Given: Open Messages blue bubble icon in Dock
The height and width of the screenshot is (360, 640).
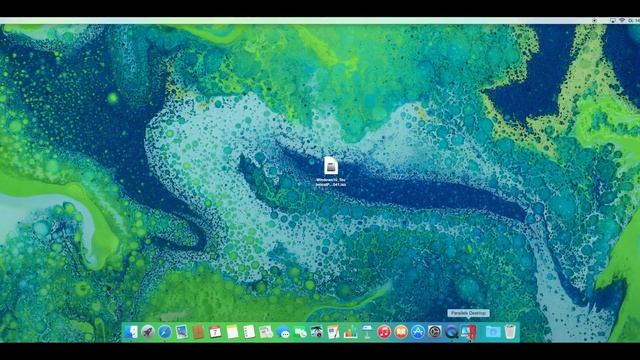Looking at the screenshot, I should pos(283,333).
